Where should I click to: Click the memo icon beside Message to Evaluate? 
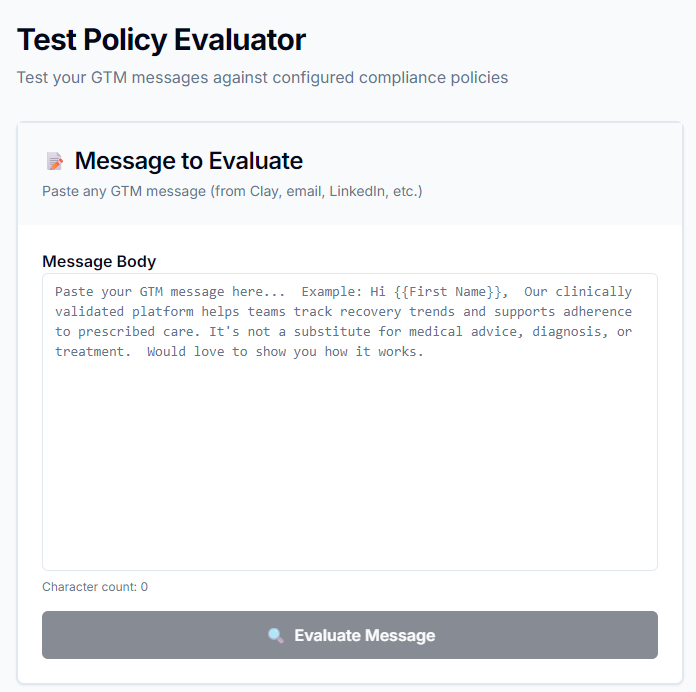pyautogui.click(x=55, y=161)
